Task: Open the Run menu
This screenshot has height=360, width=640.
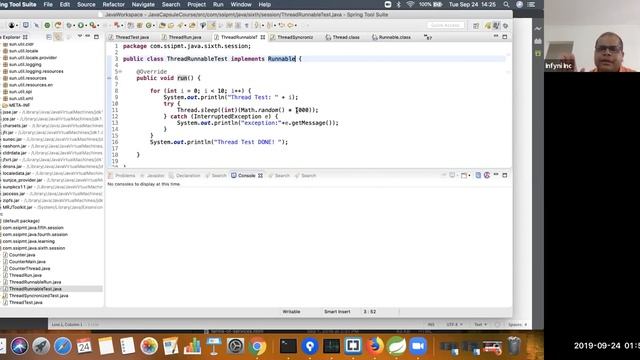Action: 218,4
